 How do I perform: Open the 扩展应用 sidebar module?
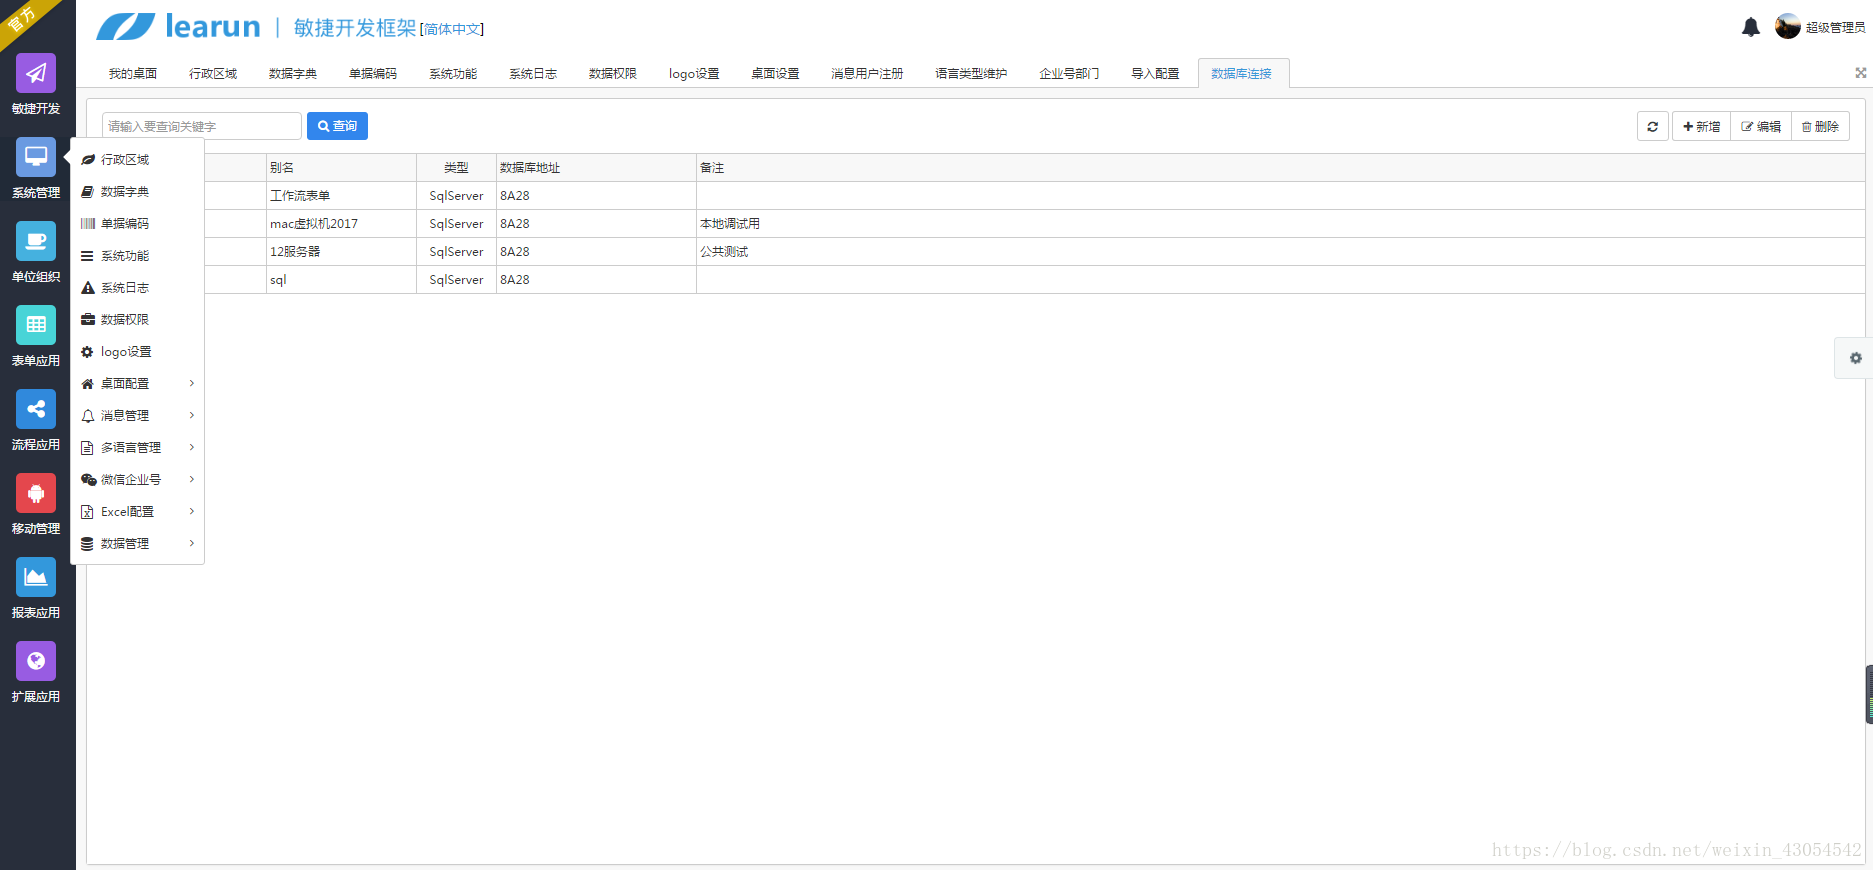coord(36,673)
